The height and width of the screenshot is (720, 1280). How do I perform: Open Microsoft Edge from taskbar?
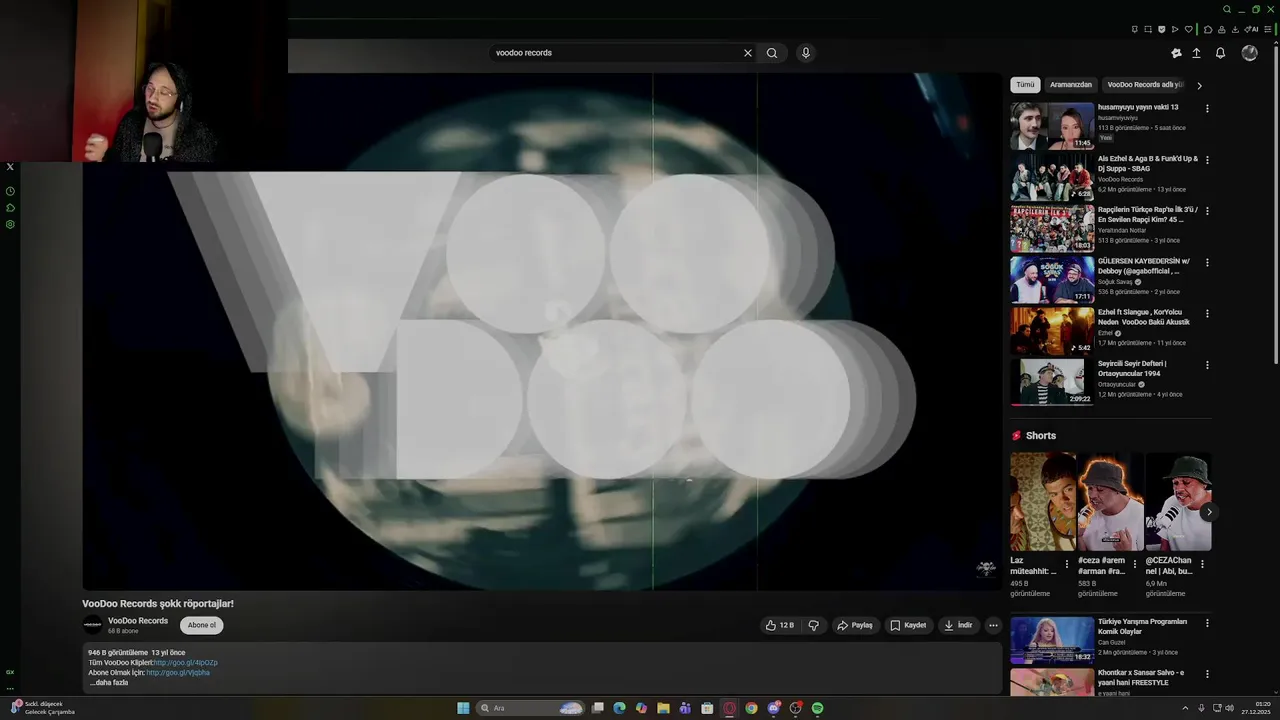[x=619, y=708]
